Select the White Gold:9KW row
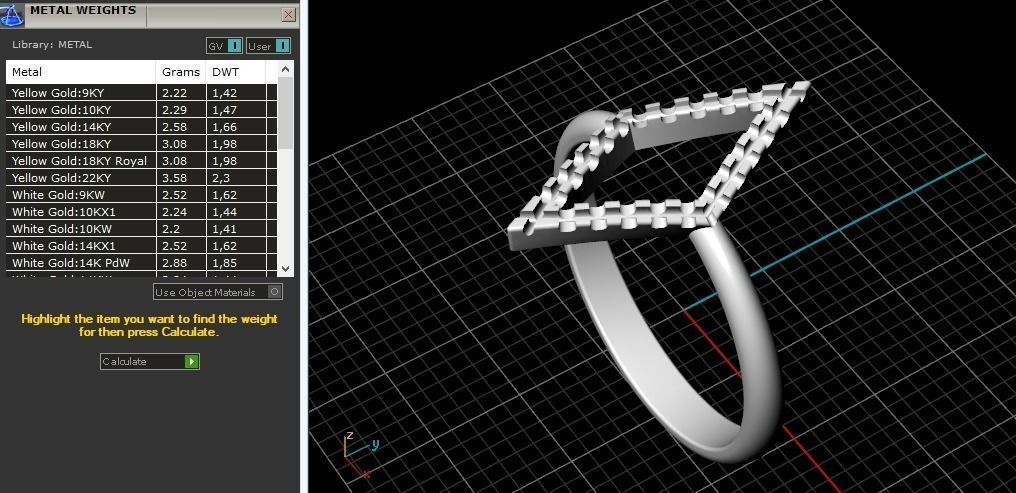Image resolution: width=1016 pixels, height=493 pixels. [x=141, y=194]
